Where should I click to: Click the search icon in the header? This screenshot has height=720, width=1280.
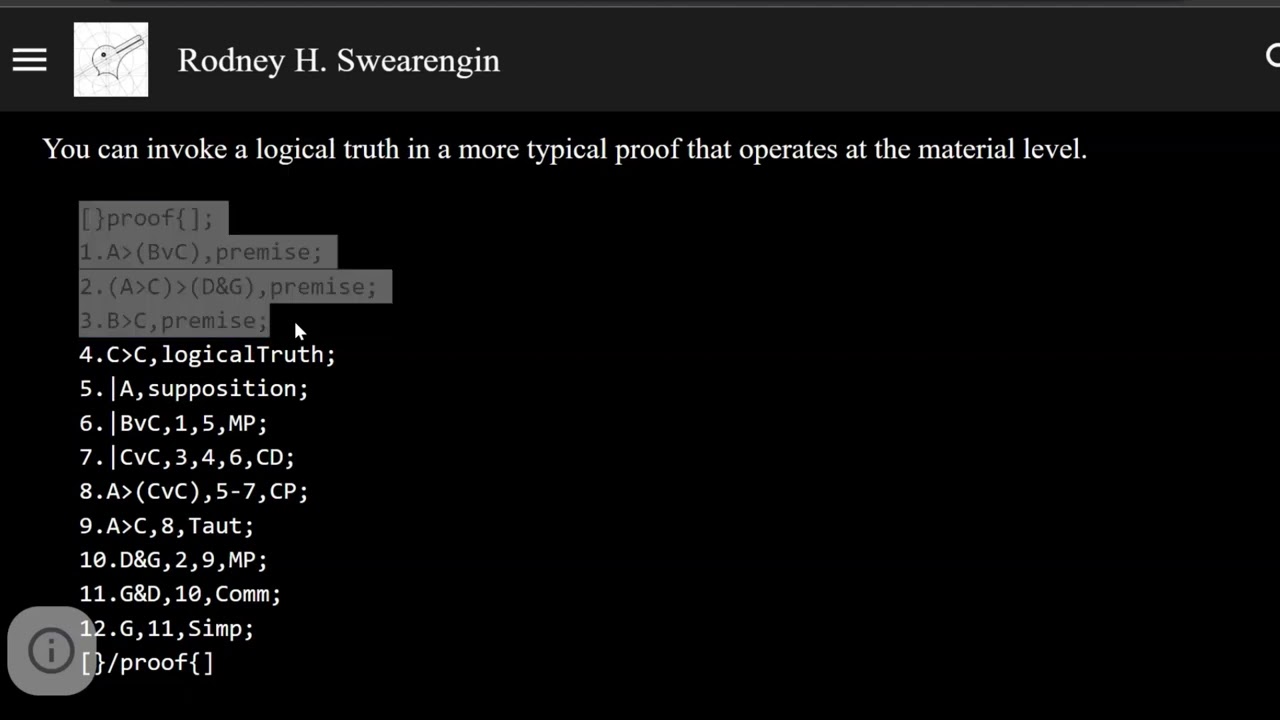click(1272, 57)
